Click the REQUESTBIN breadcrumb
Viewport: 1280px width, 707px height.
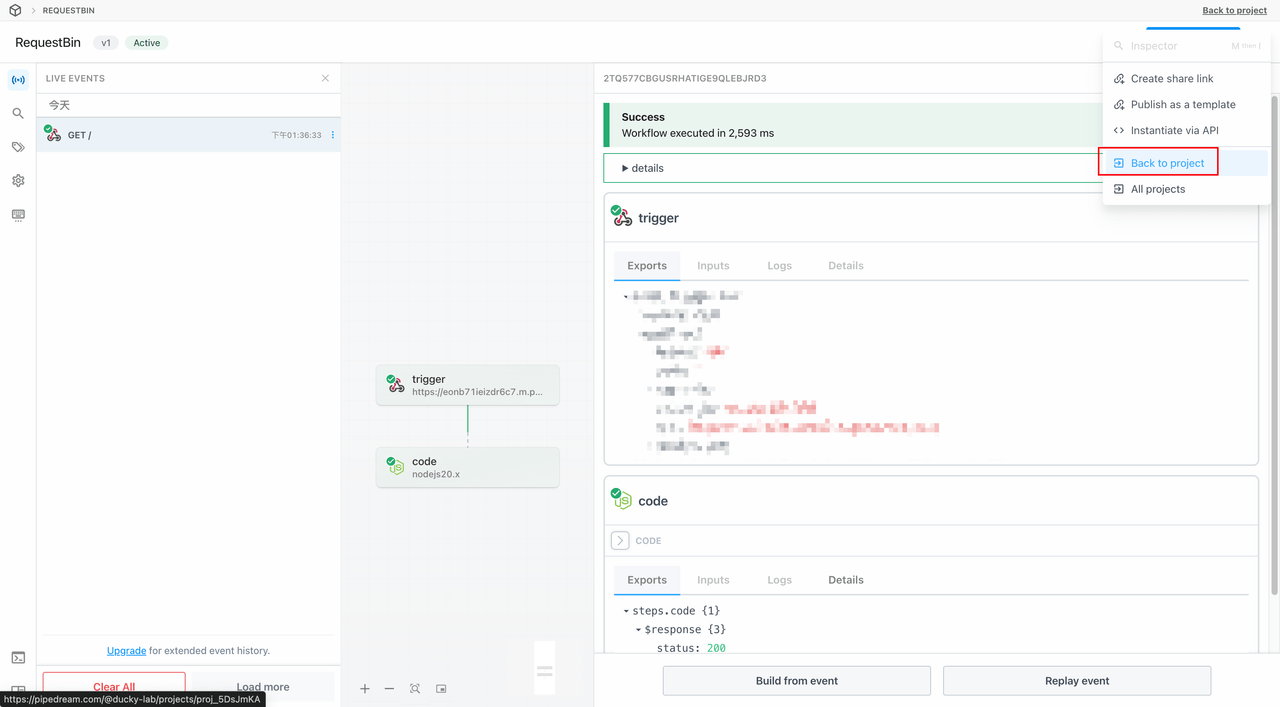coord(69,10)
